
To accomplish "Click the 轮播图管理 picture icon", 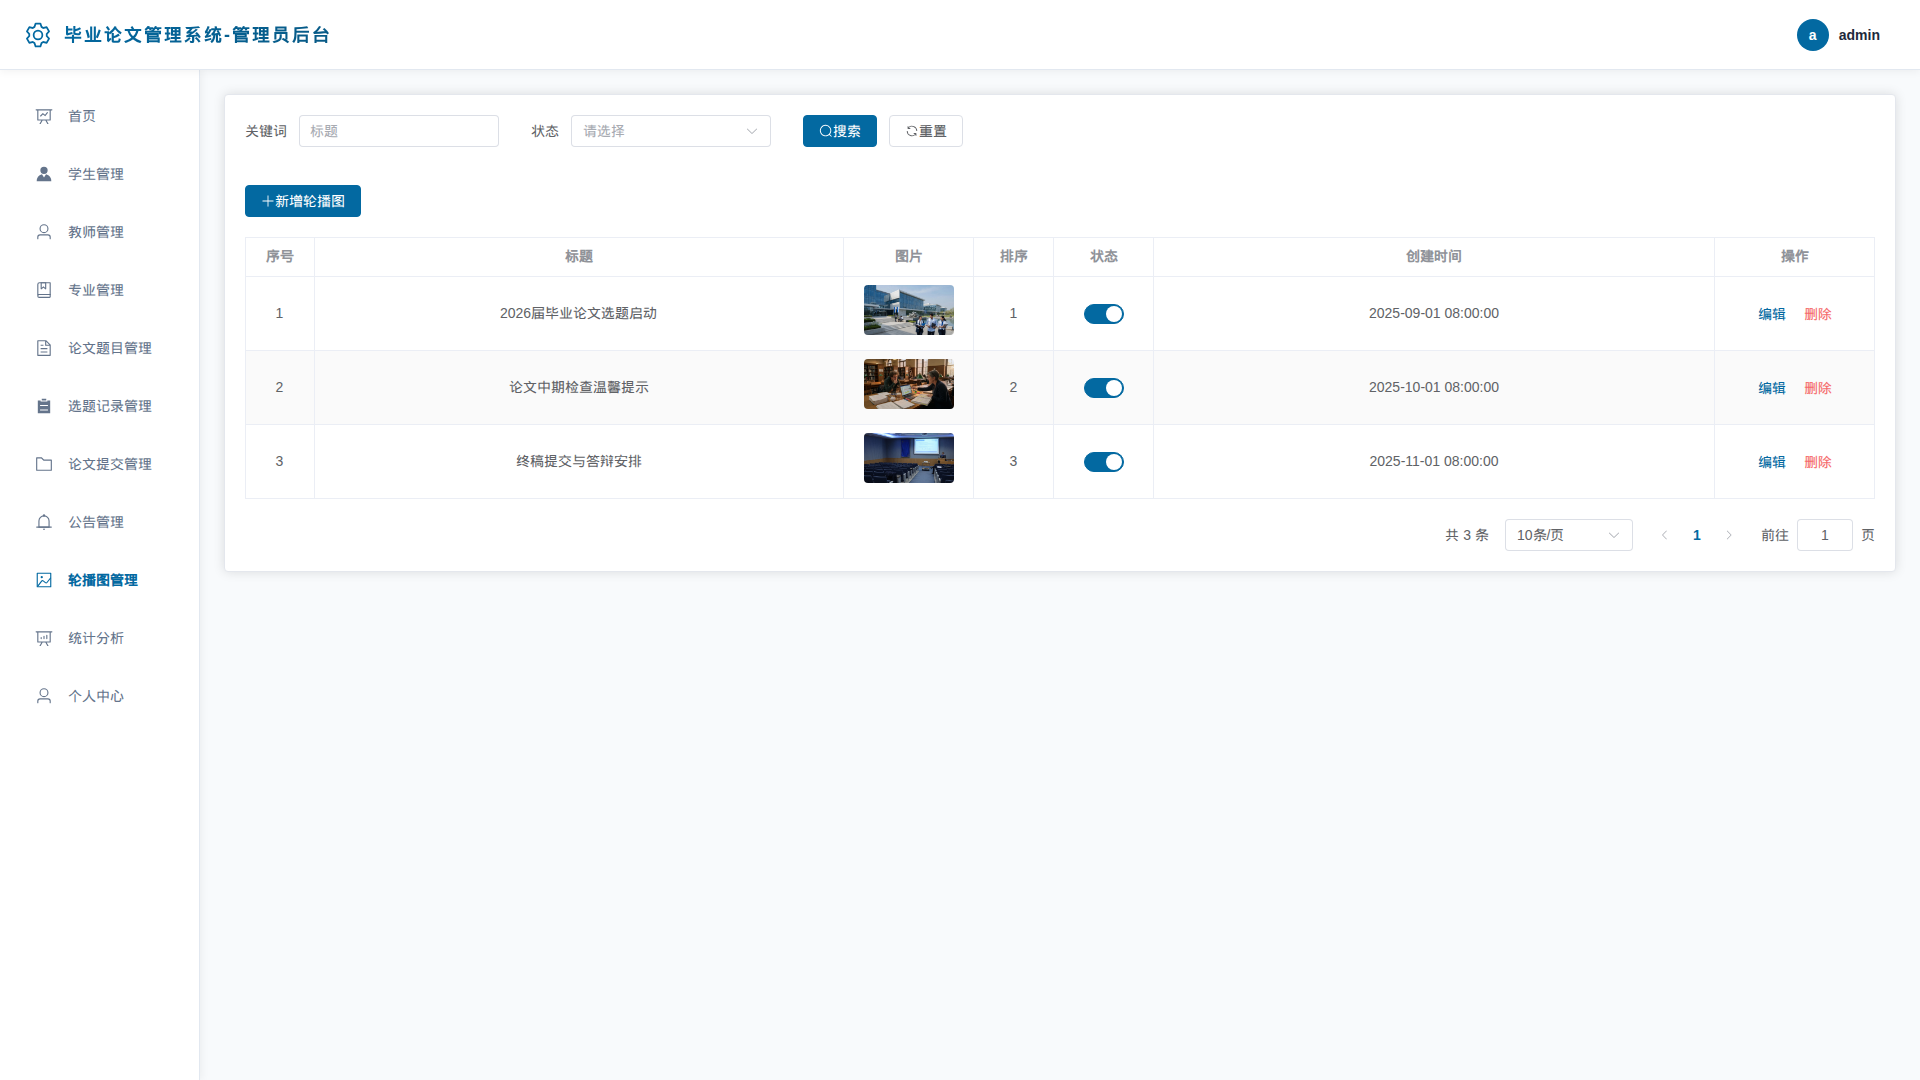I will [x=44, y=580].
